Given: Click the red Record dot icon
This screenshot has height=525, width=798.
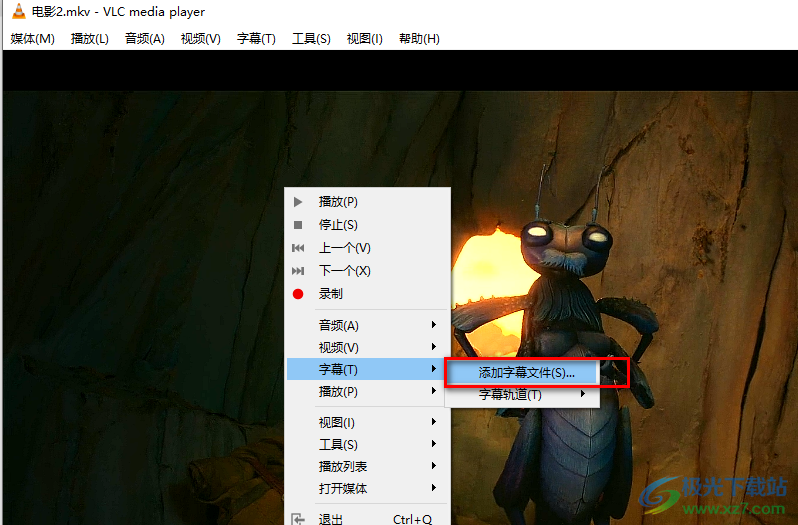Looking at the screenshot, I should pos(298,294).
